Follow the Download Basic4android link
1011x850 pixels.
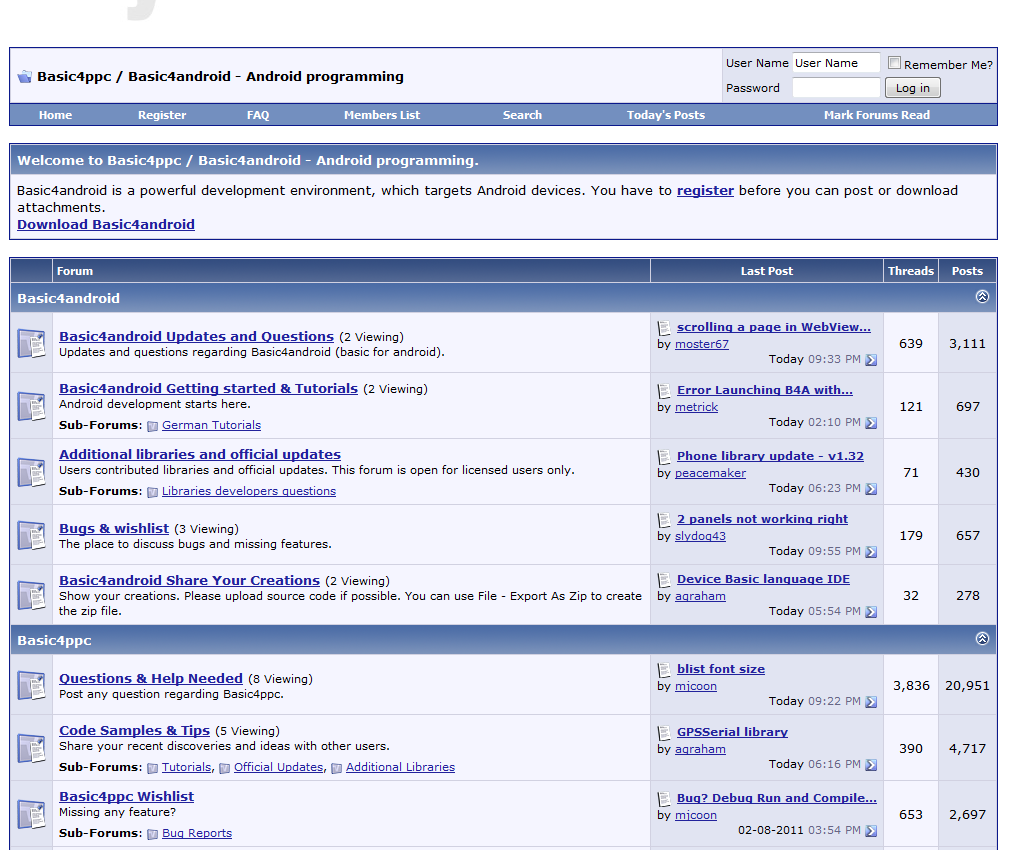pos(105,224)
